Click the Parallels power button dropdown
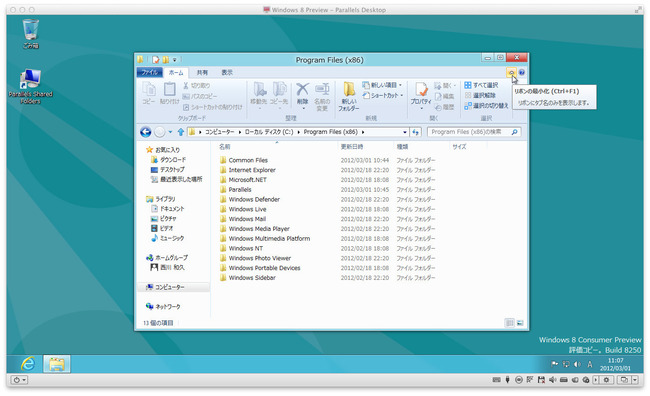This screenshot has height=396, width=650. [19, 380]
